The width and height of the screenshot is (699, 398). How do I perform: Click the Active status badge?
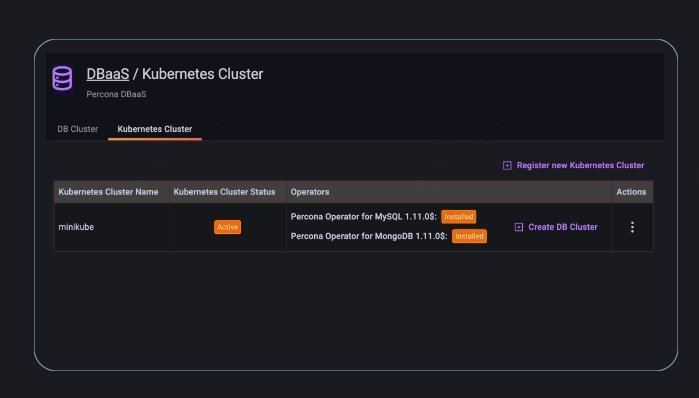point(227,227)
